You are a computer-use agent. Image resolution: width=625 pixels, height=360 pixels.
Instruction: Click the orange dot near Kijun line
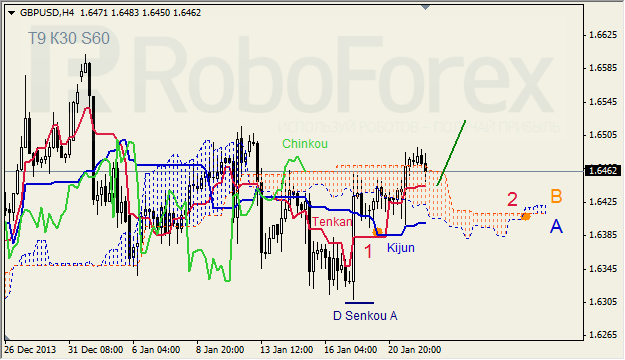pos(377,232)
